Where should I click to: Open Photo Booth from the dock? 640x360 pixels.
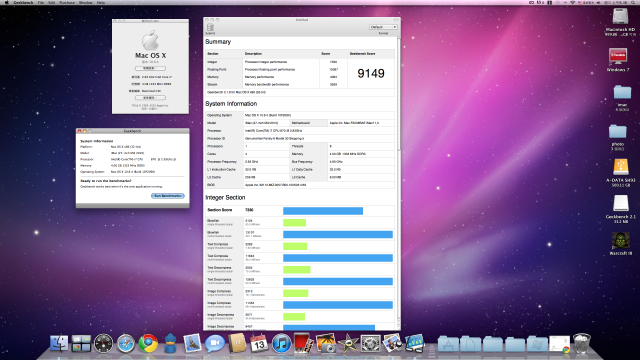[x=303, y=343]
